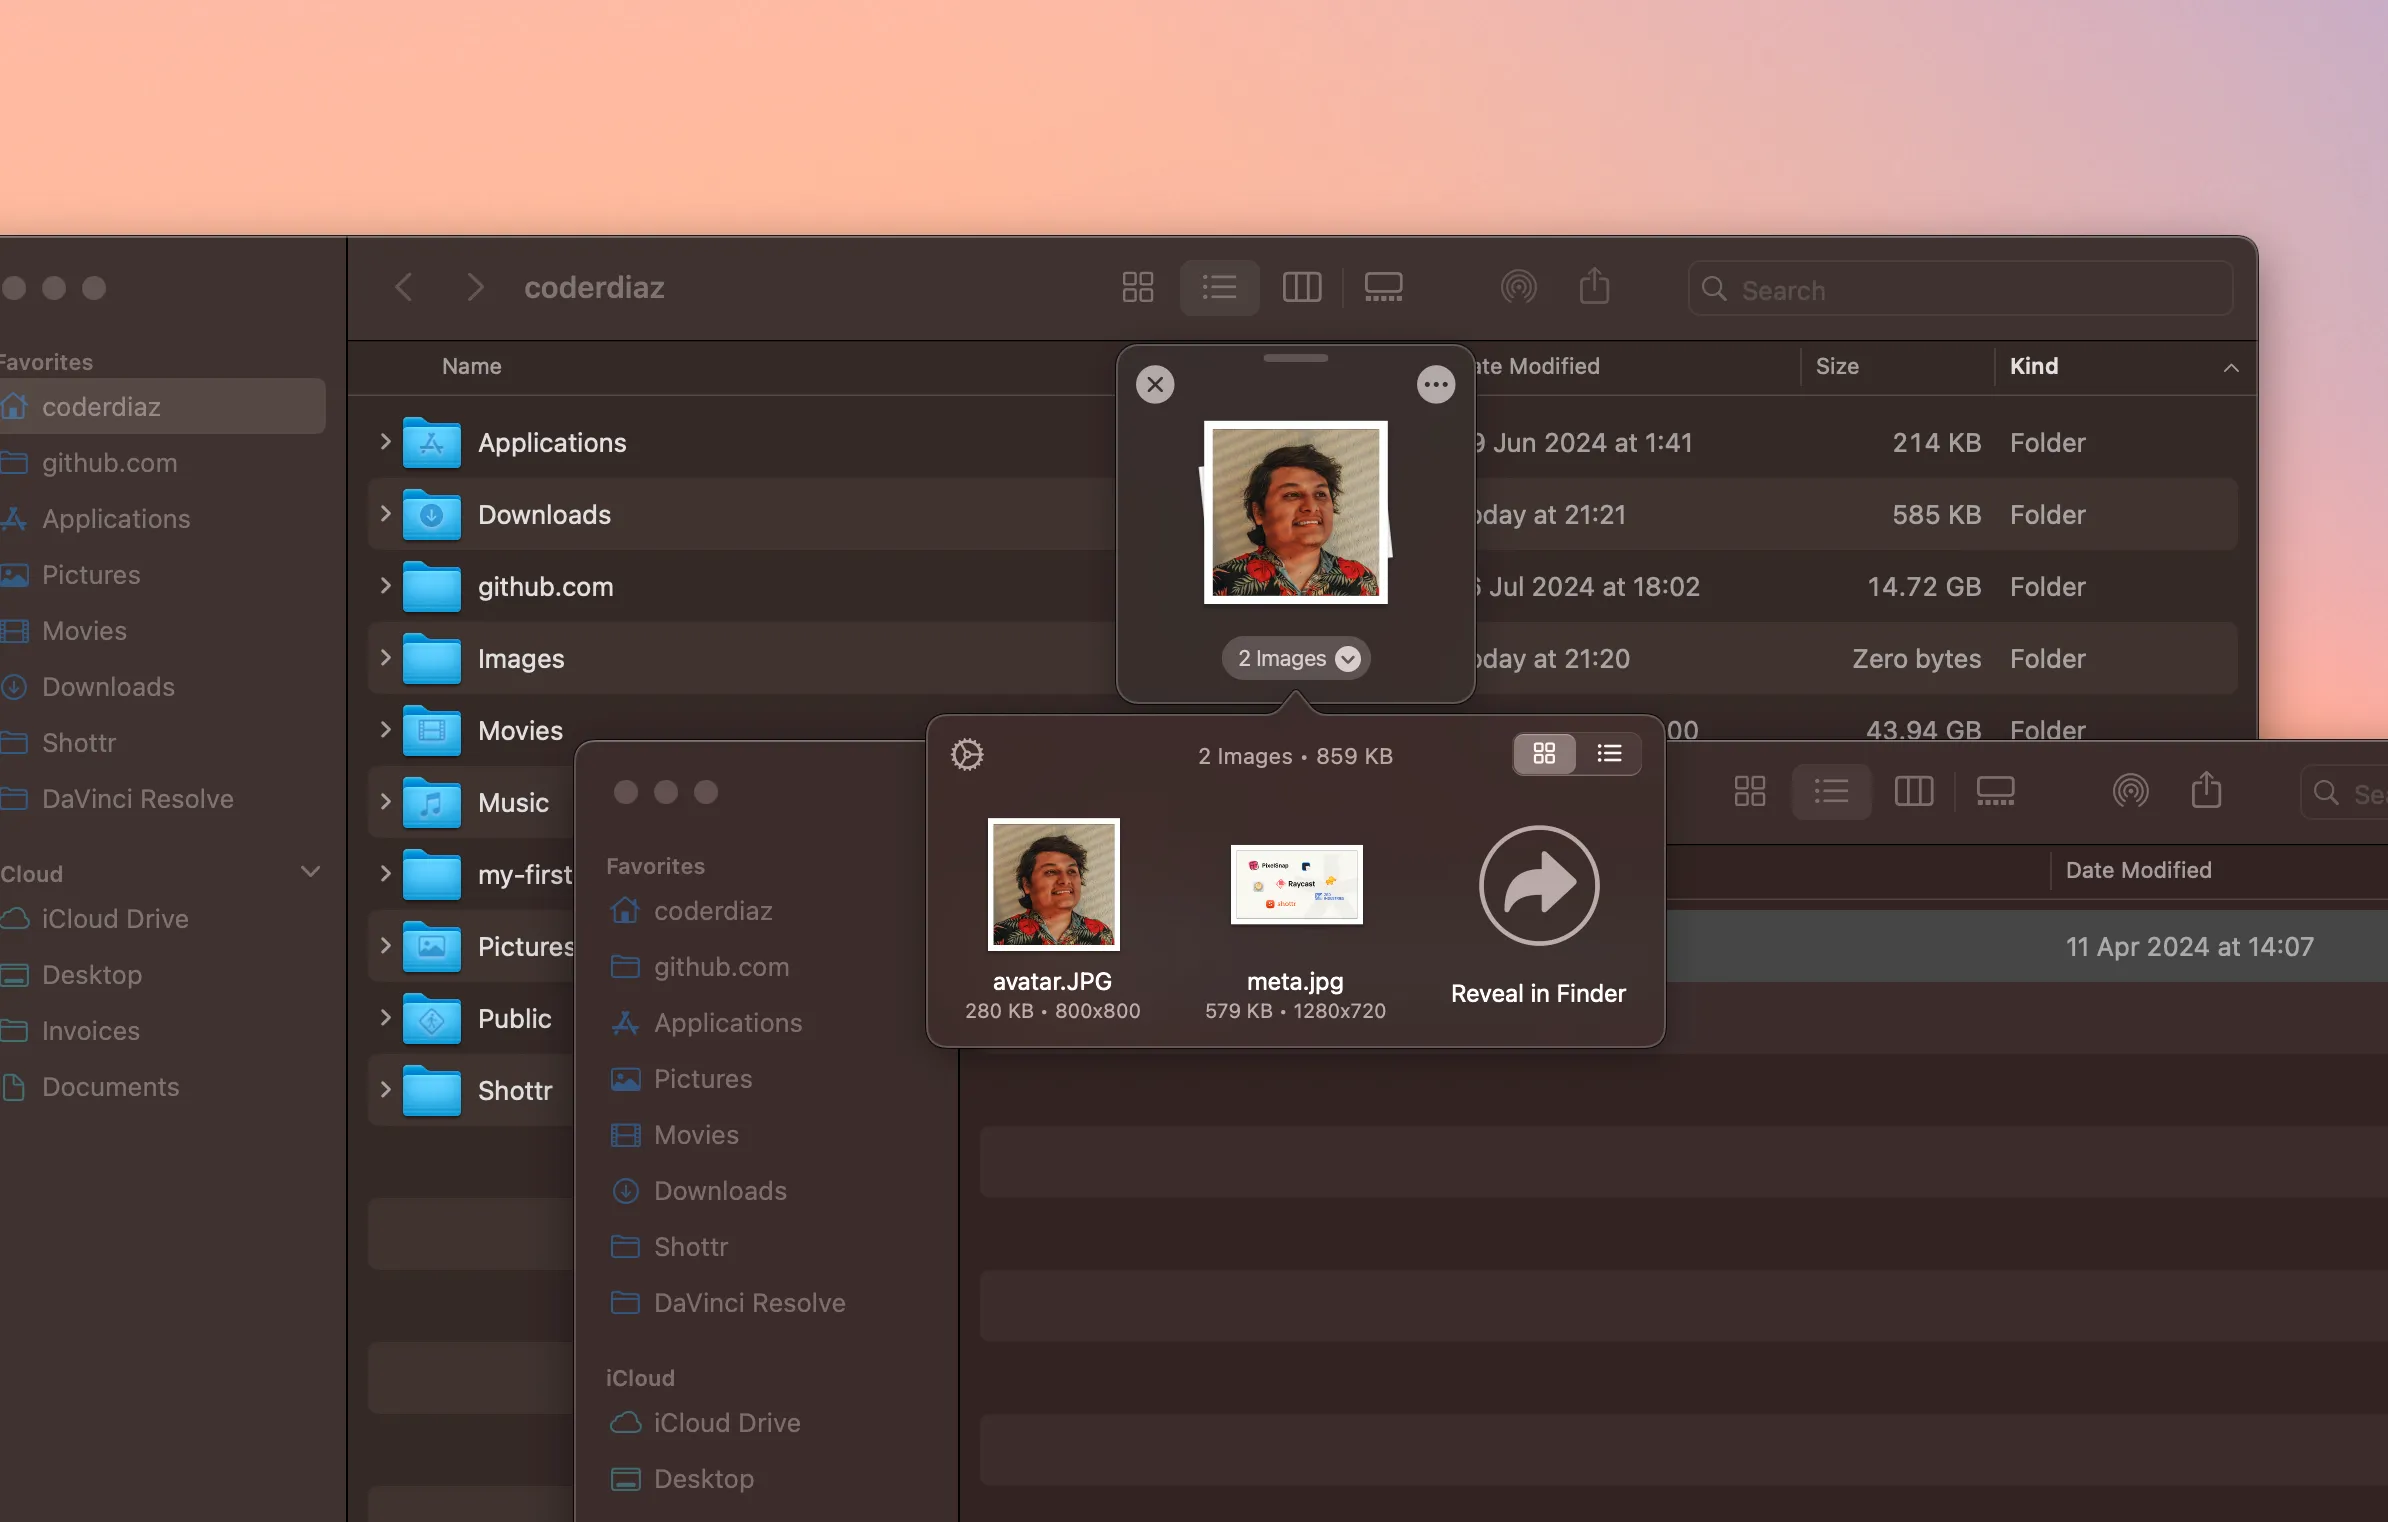Image resolution: width=2388 pixels, height=1522 pixels.
Task: Switch coderdiaz window to gallery view
Action: coord(1383,288)
